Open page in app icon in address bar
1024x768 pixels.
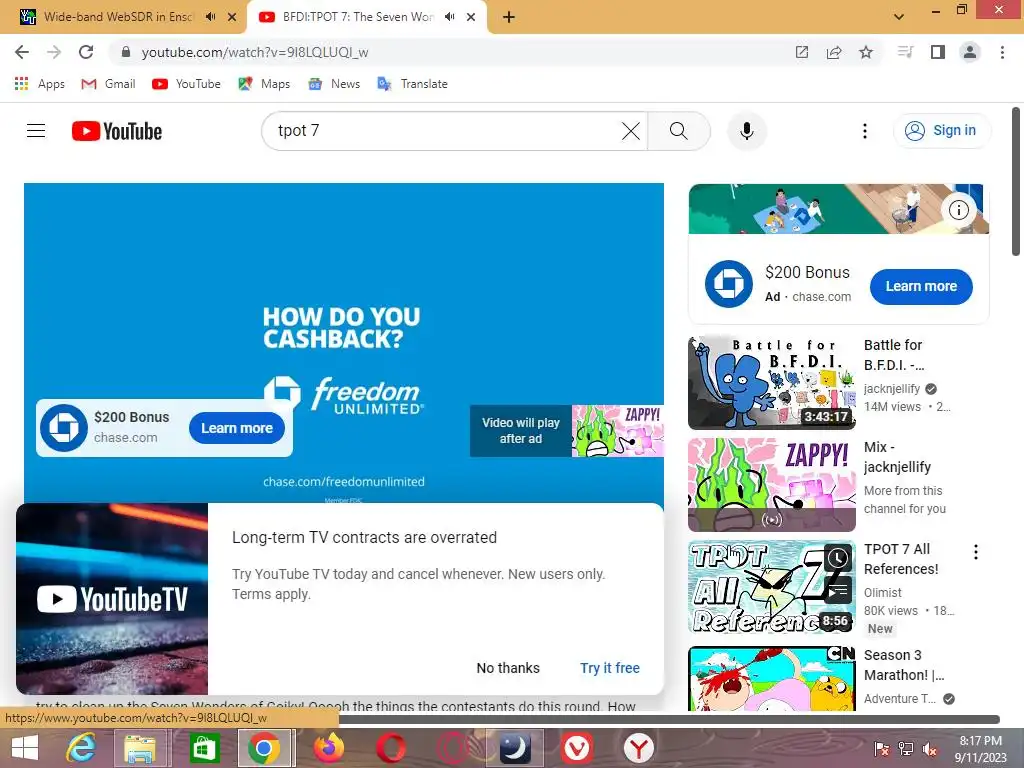802,52
